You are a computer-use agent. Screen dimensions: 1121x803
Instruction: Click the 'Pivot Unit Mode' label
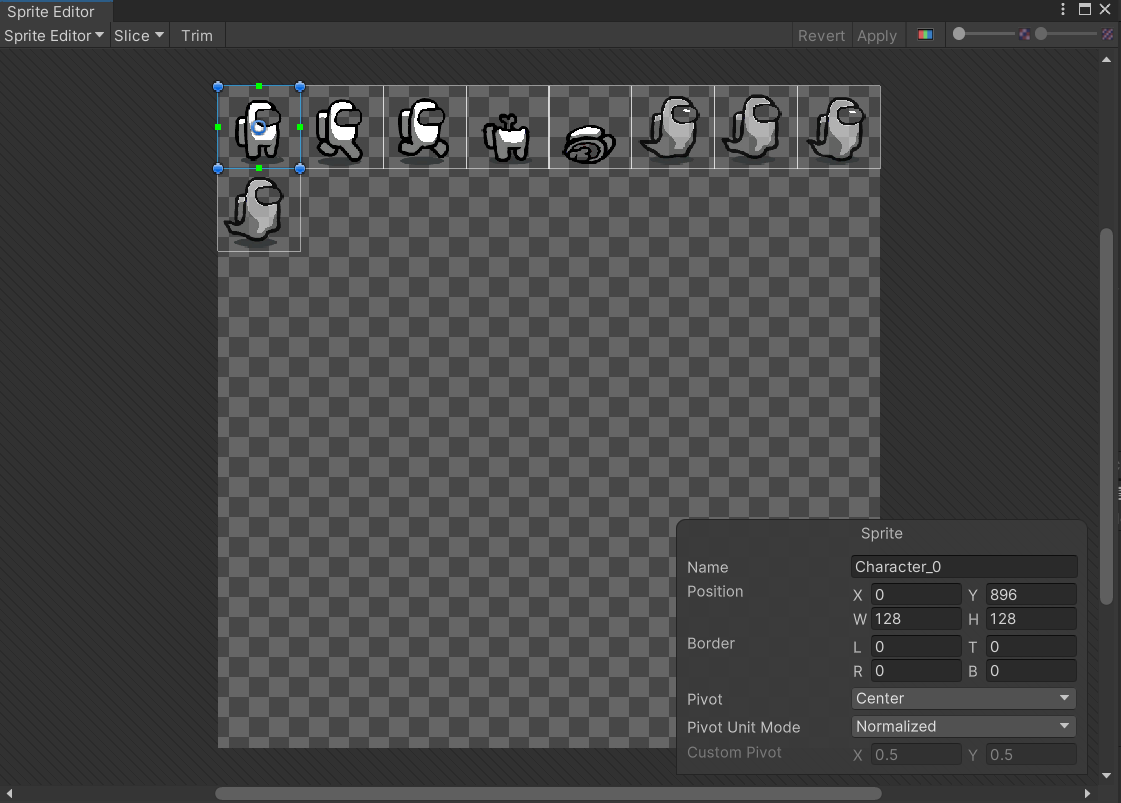tap(744, 727)
